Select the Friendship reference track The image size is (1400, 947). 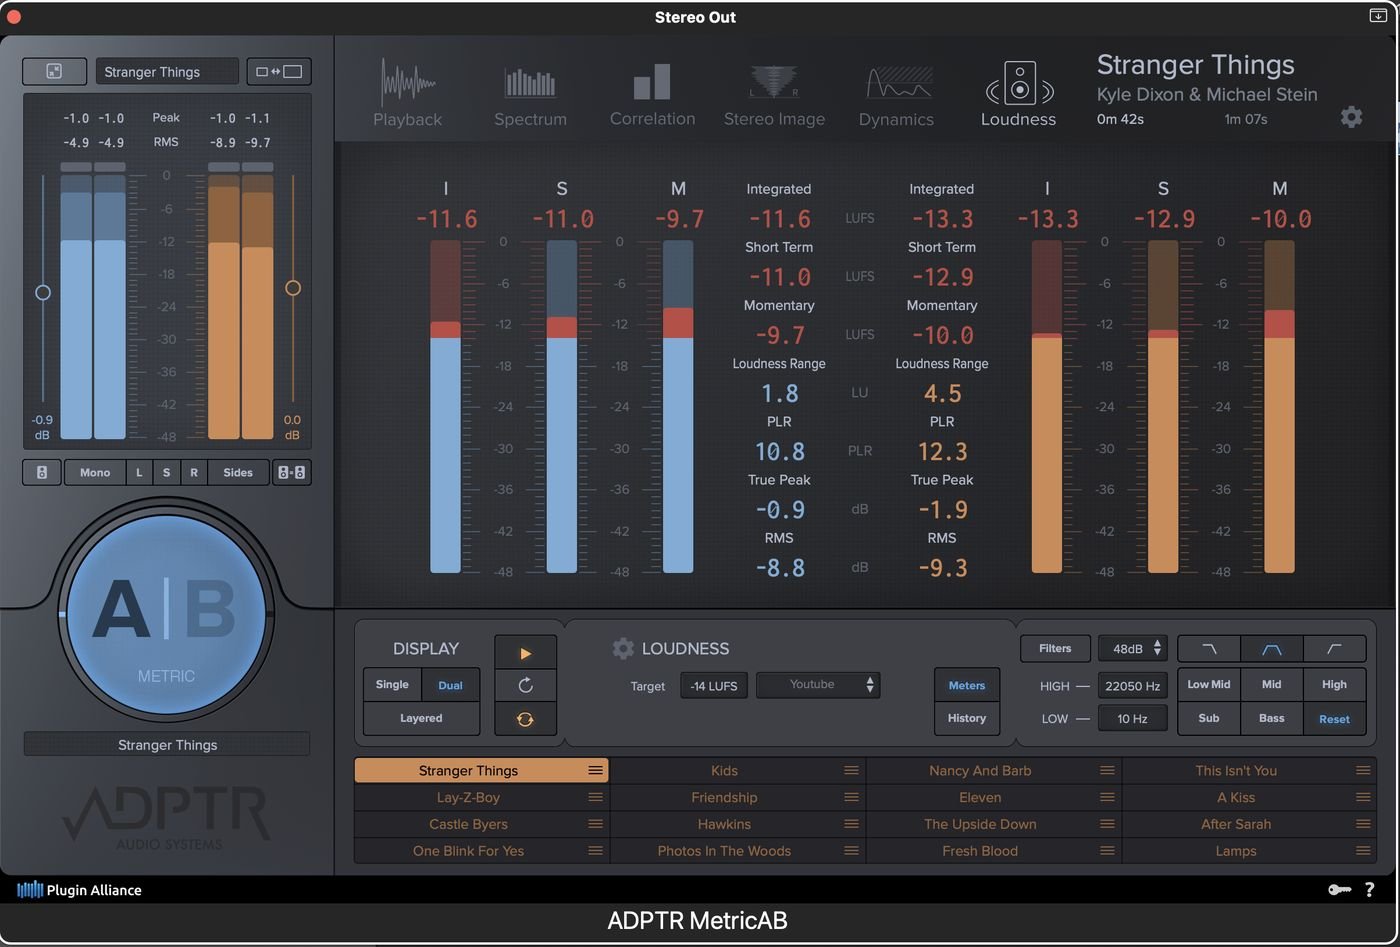pyautogui.click(x=737, y=797)
